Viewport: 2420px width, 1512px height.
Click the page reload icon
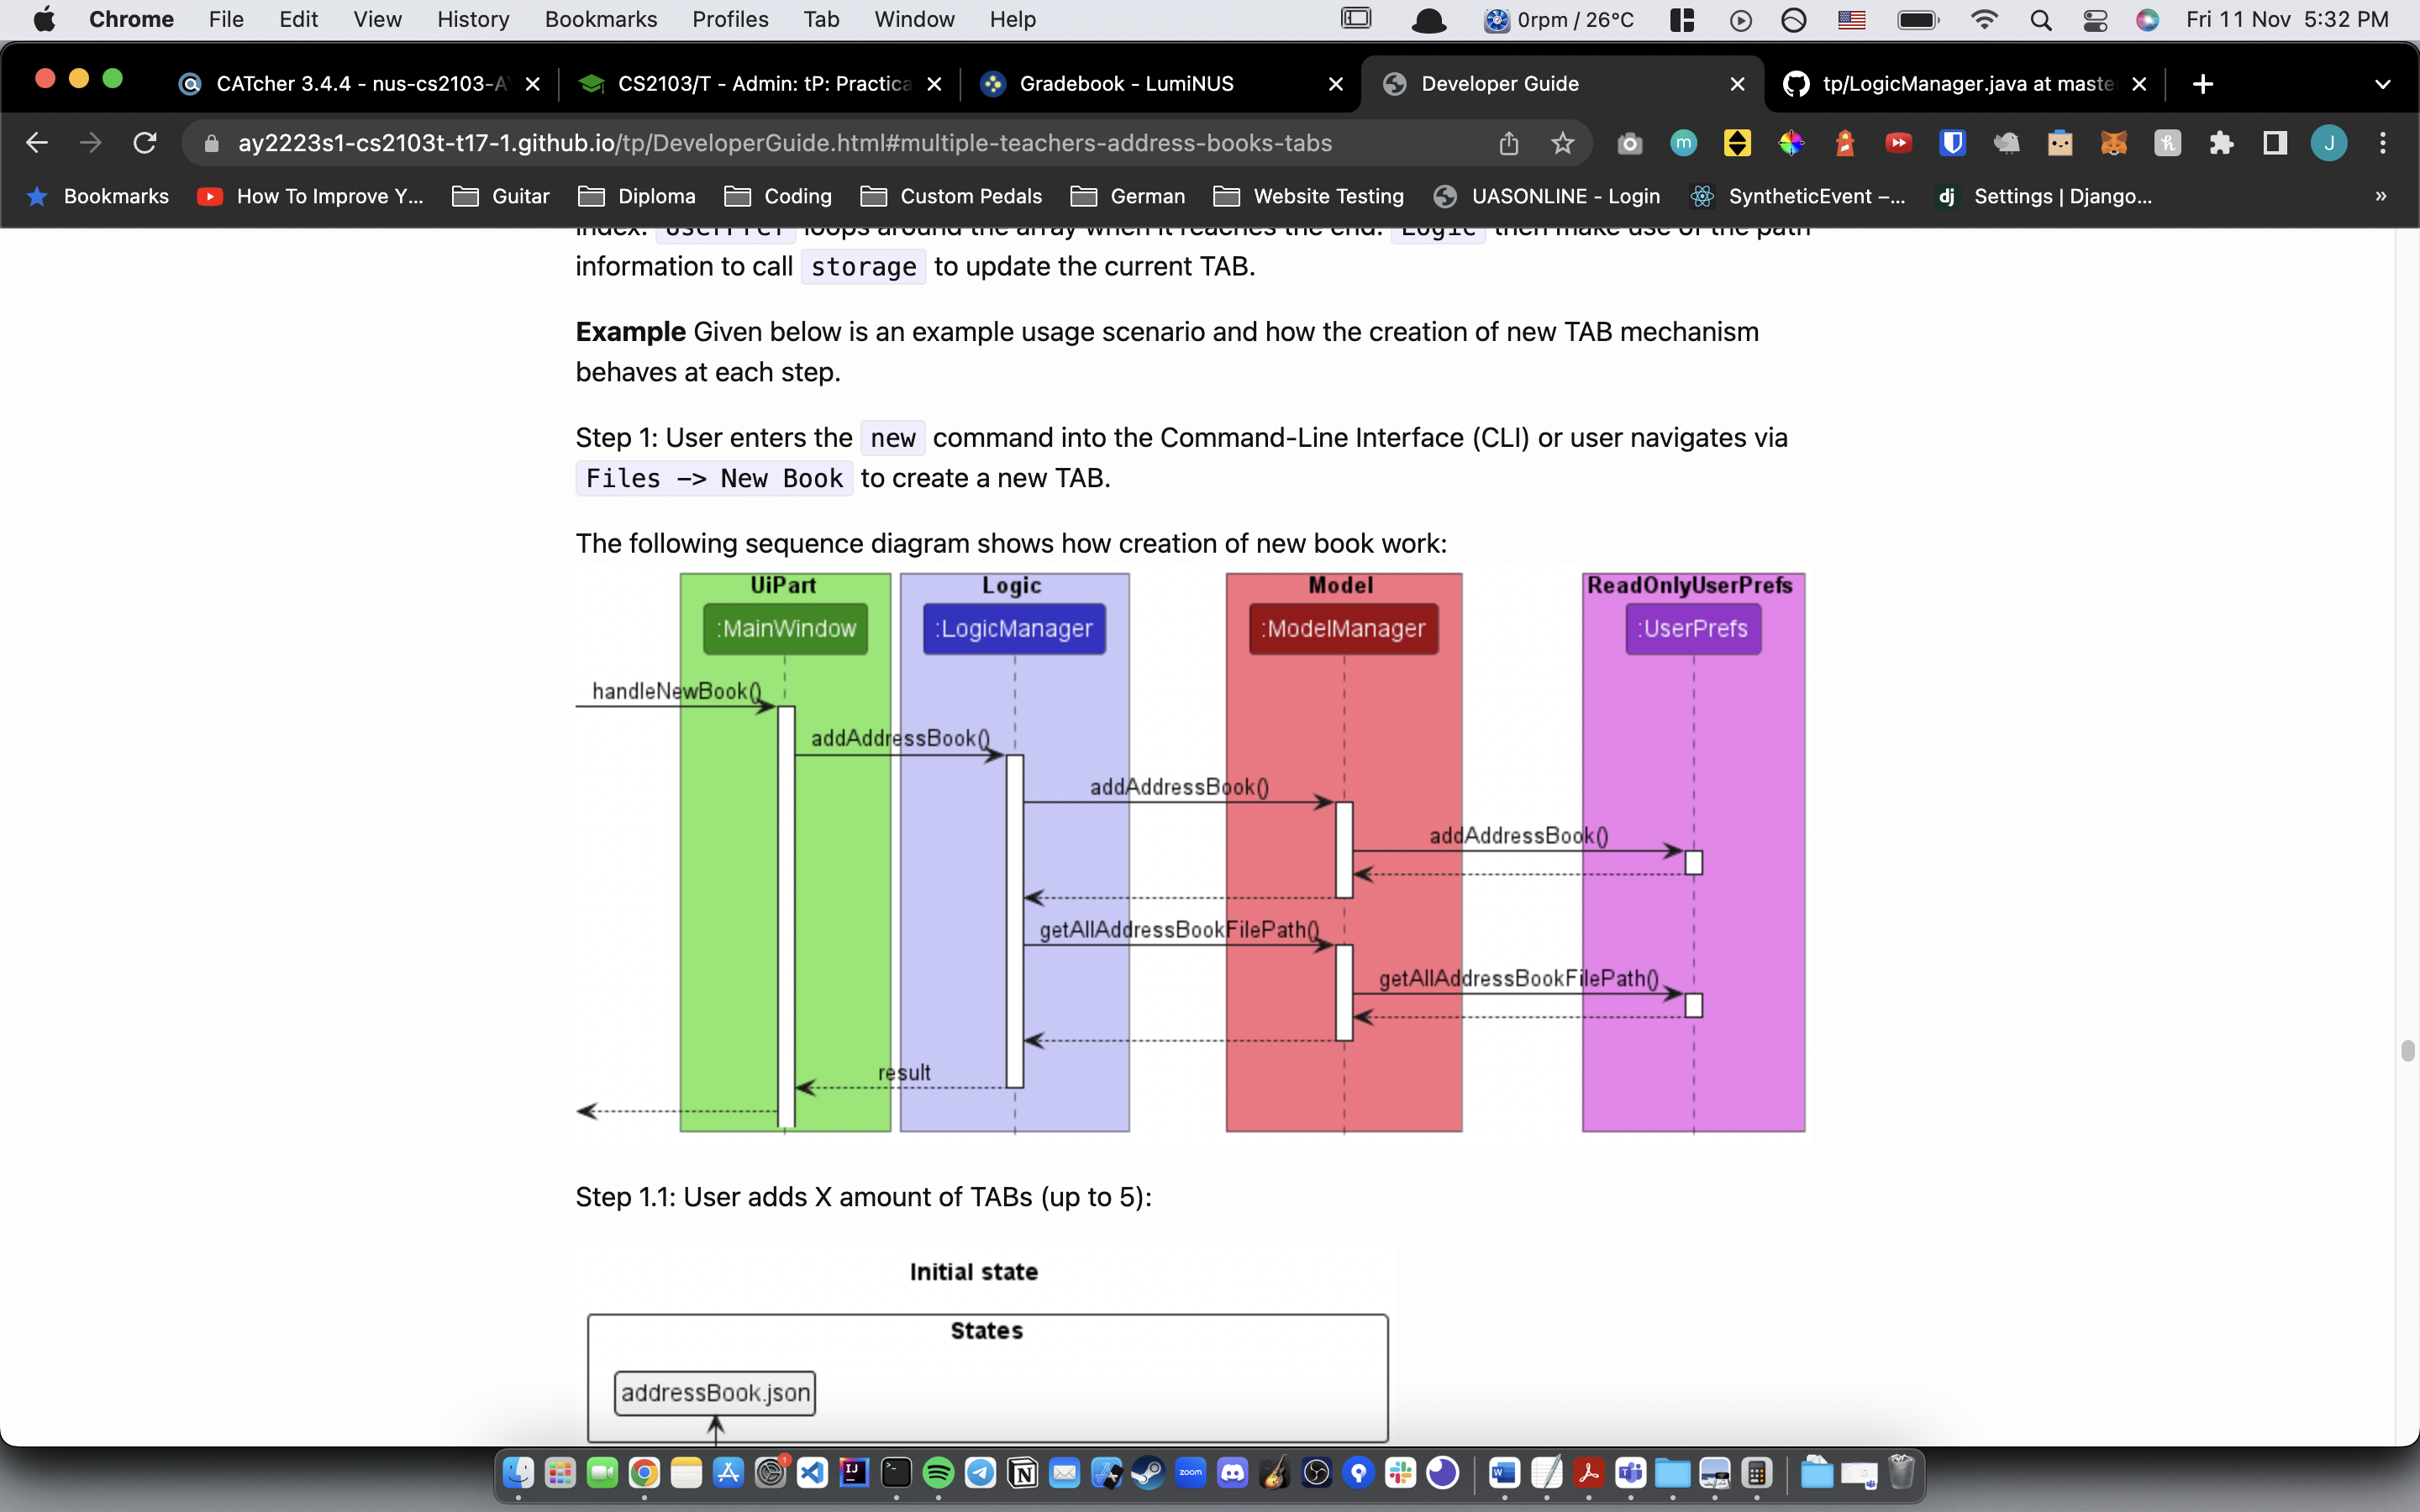(x=145, y=143)
